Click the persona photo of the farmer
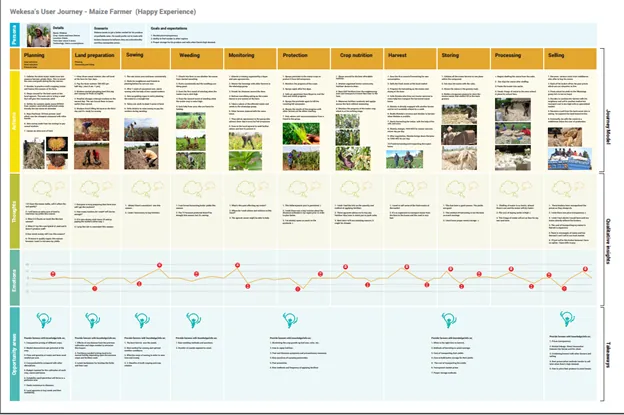The height and width of the screenshot is (415, 624). click(x=39, y=35)
